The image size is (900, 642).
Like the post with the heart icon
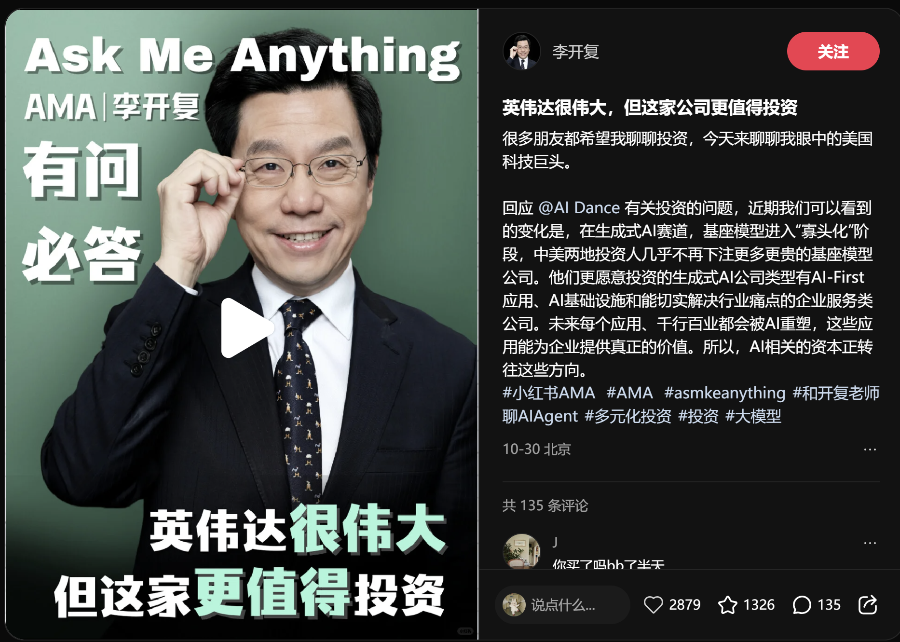[653, 605]
